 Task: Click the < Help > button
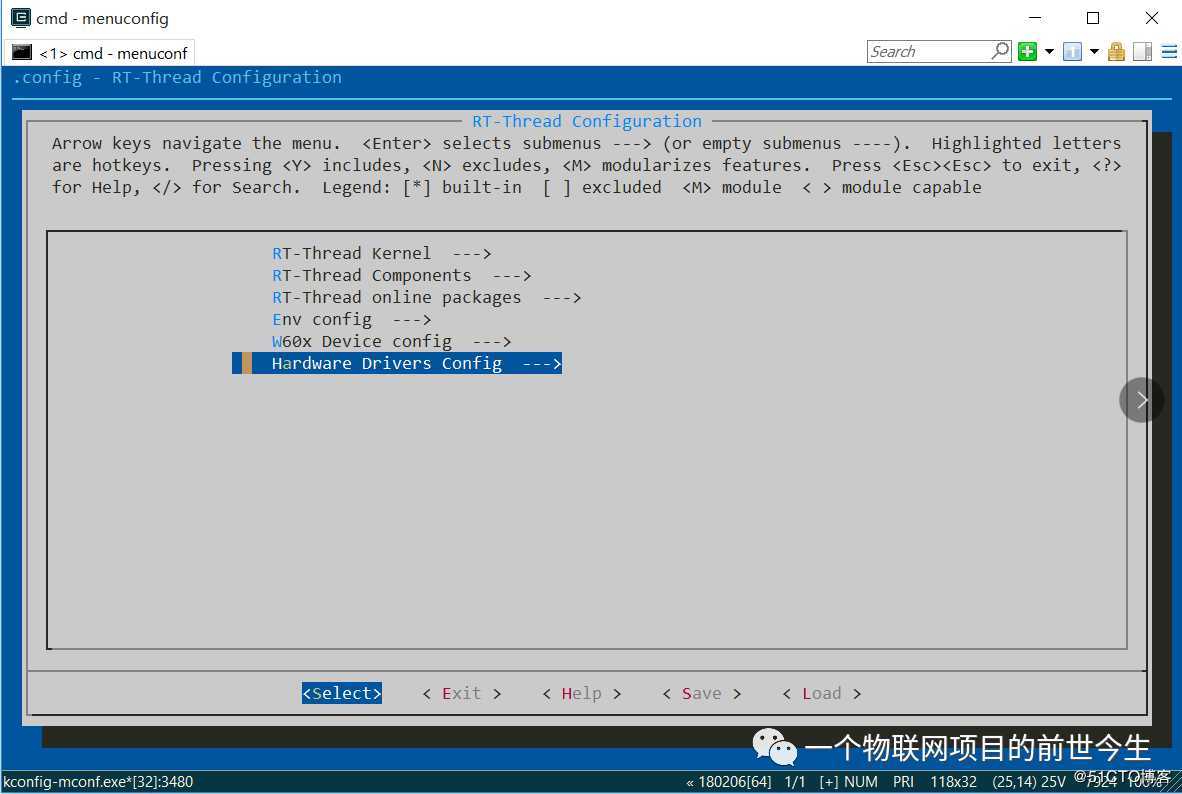point(581,693)
